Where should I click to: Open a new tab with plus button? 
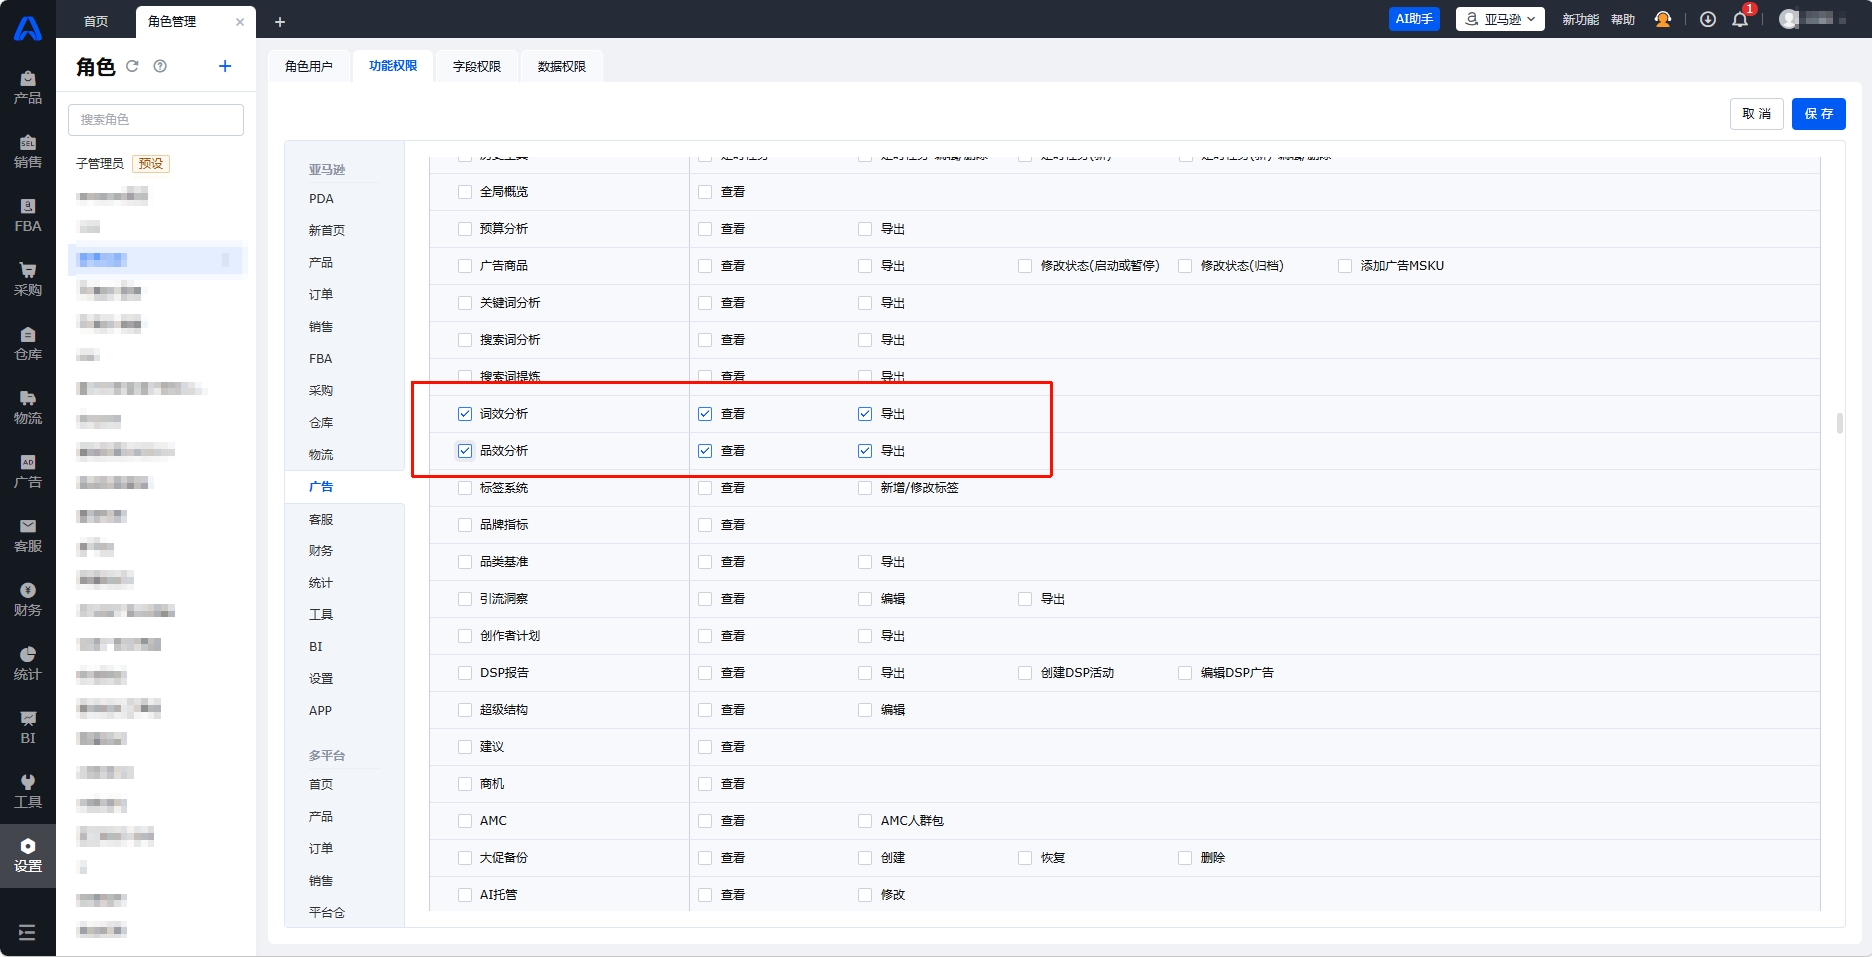pyautogui.click(x=280, y=22)
